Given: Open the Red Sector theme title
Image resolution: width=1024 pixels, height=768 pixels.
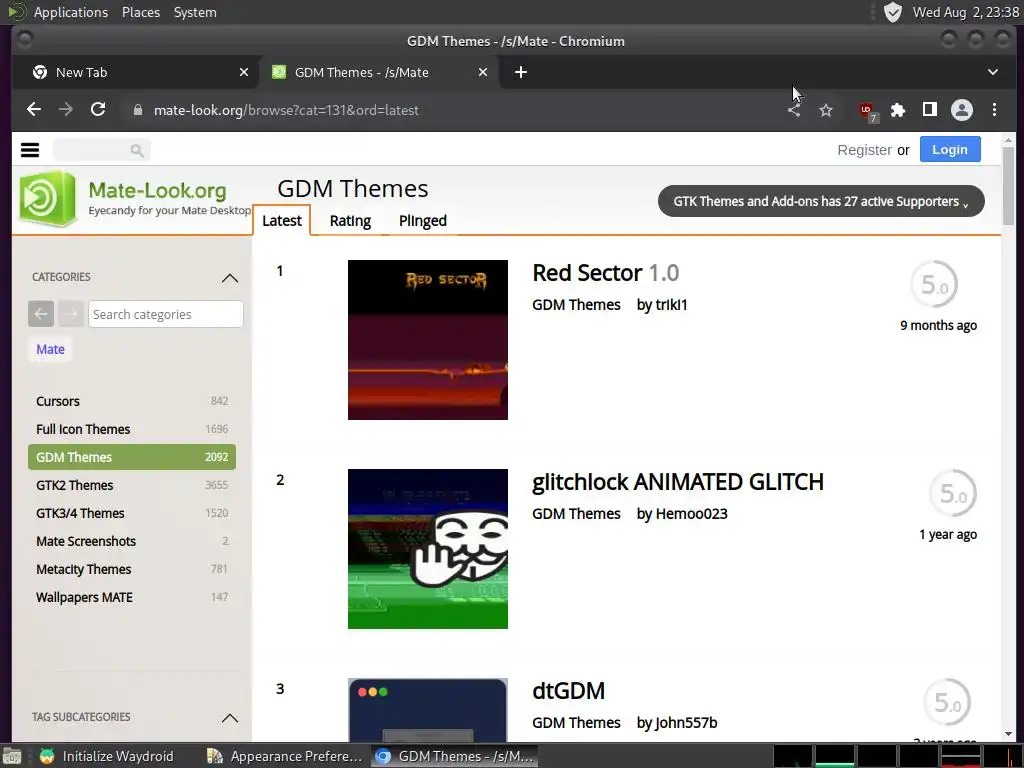Looking at the screenshot, I should [605, 273].
